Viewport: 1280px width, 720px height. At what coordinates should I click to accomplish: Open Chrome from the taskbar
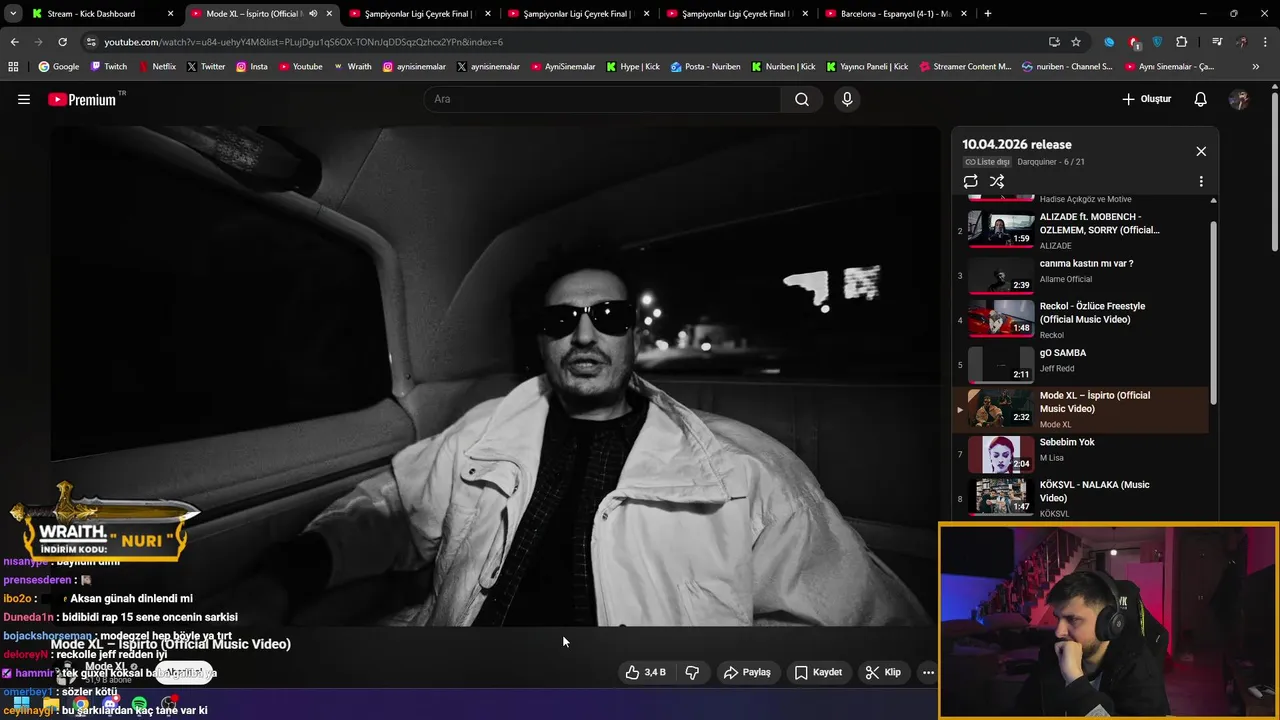[80, 704]
